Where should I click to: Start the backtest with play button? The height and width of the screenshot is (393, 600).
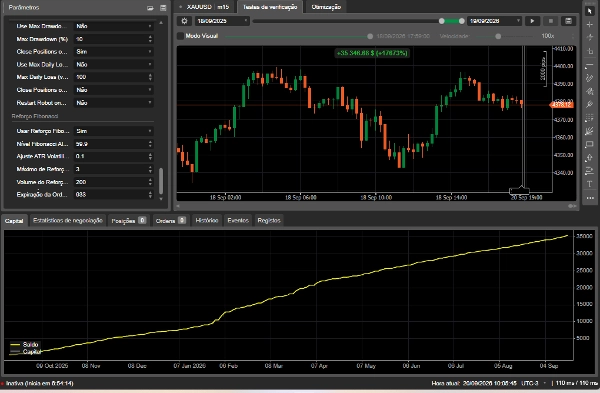pos(532,21)
